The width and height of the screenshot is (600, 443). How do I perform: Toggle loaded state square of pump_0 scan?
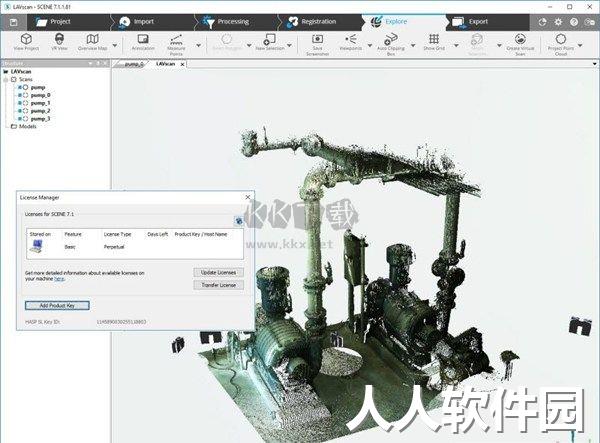click(20, 95)
